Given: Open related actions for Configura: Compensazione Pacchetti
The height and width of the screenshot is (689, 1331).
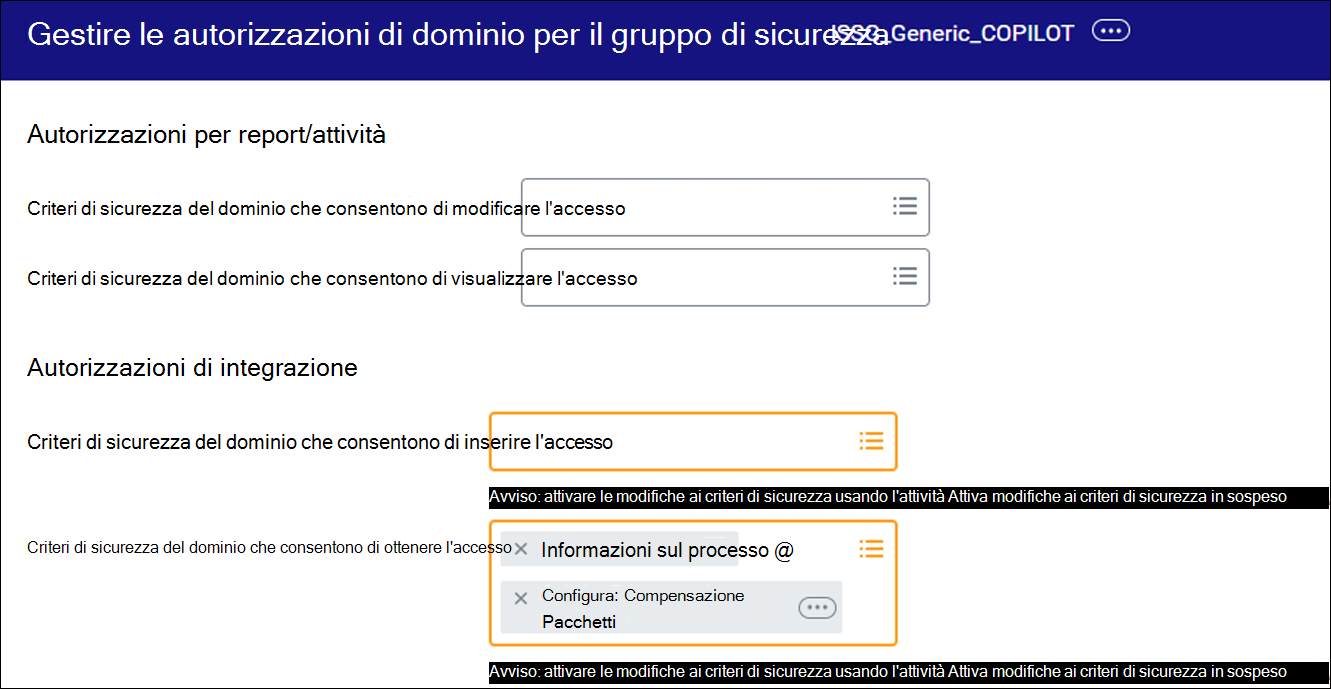Looking at the screenshot, I should tap(817, 608).
